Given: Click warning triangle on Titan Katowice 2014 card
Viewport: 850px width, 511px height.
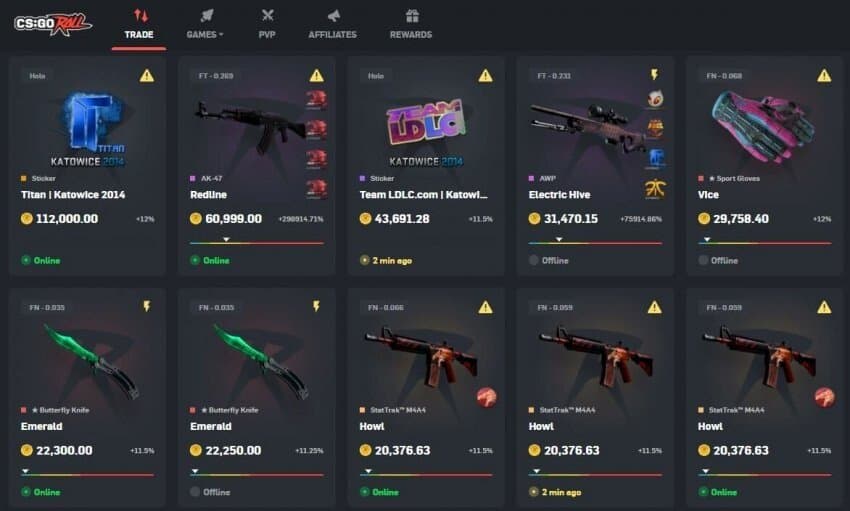Looking at the screenshot, I should [x=146, y=75].
